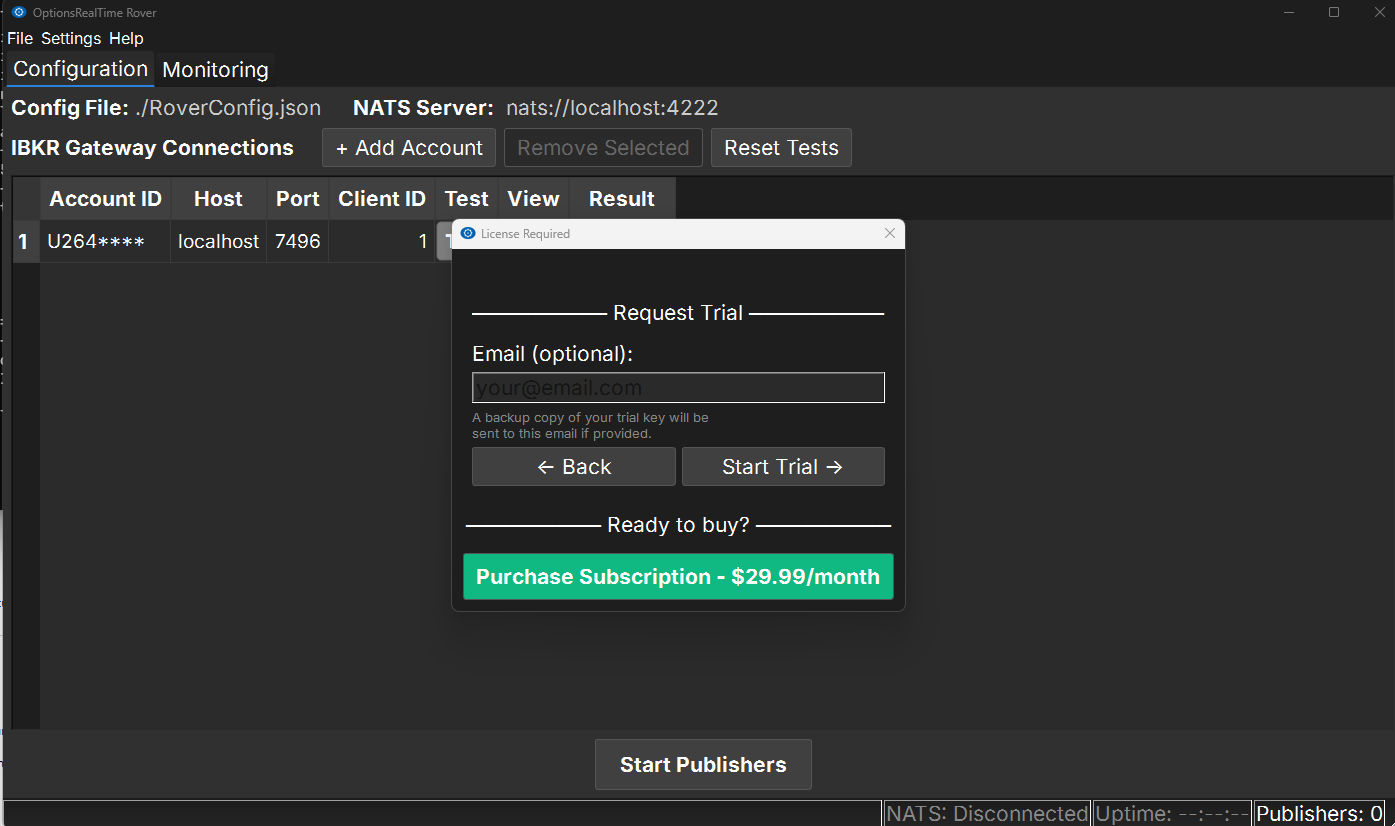The image size is (1395, 826).
Task: Select the row 1 header in table
Action: (23, 242)
